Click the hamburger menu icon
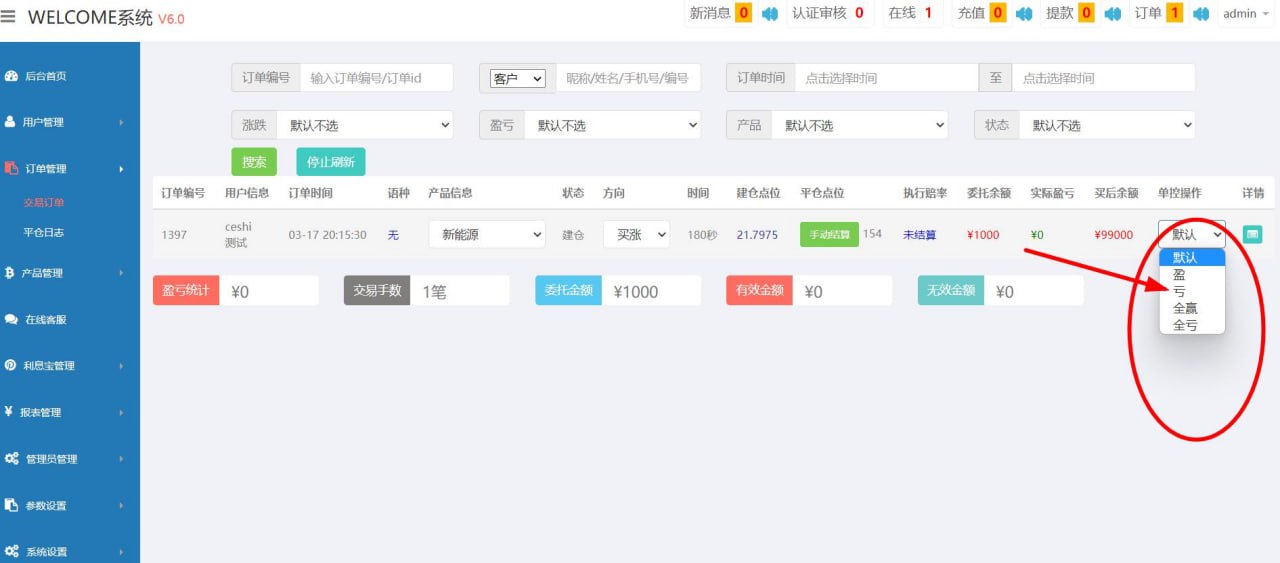The width and height of the screenshot is (1280, 563). pos(9,17)
